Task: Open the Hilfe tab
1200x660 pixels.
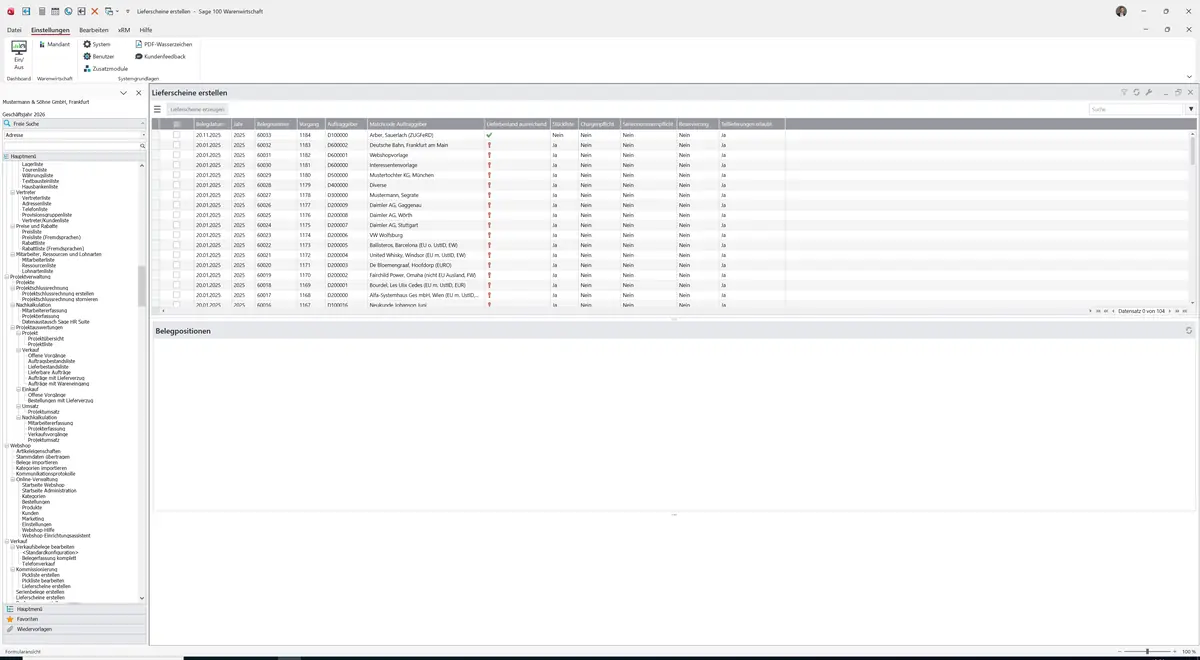Action: click(x=146, y=30)
